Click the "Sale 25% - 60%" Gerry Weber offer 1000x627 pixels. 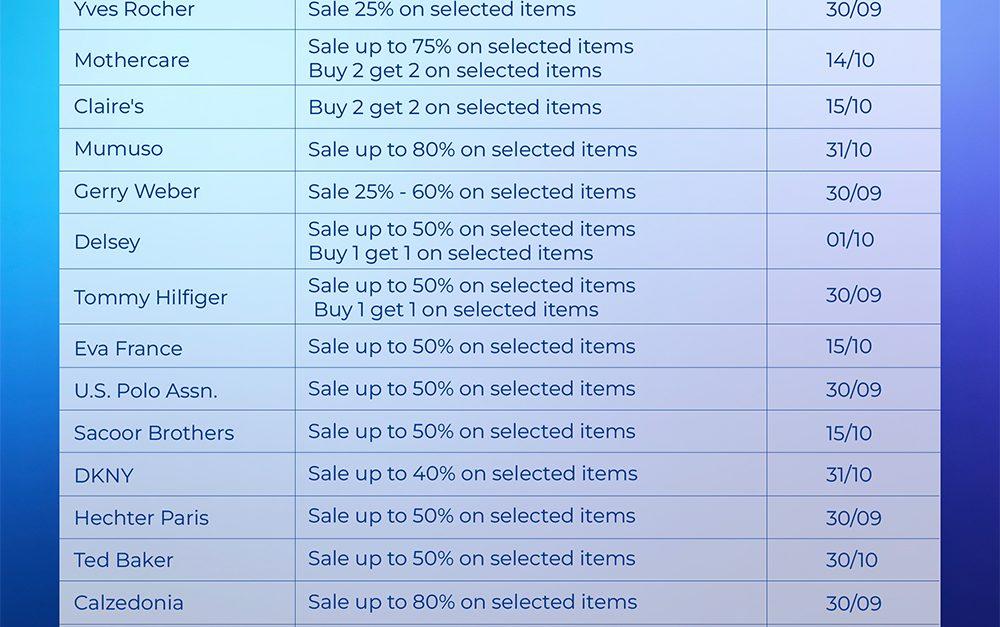click(x=472, y=191)
